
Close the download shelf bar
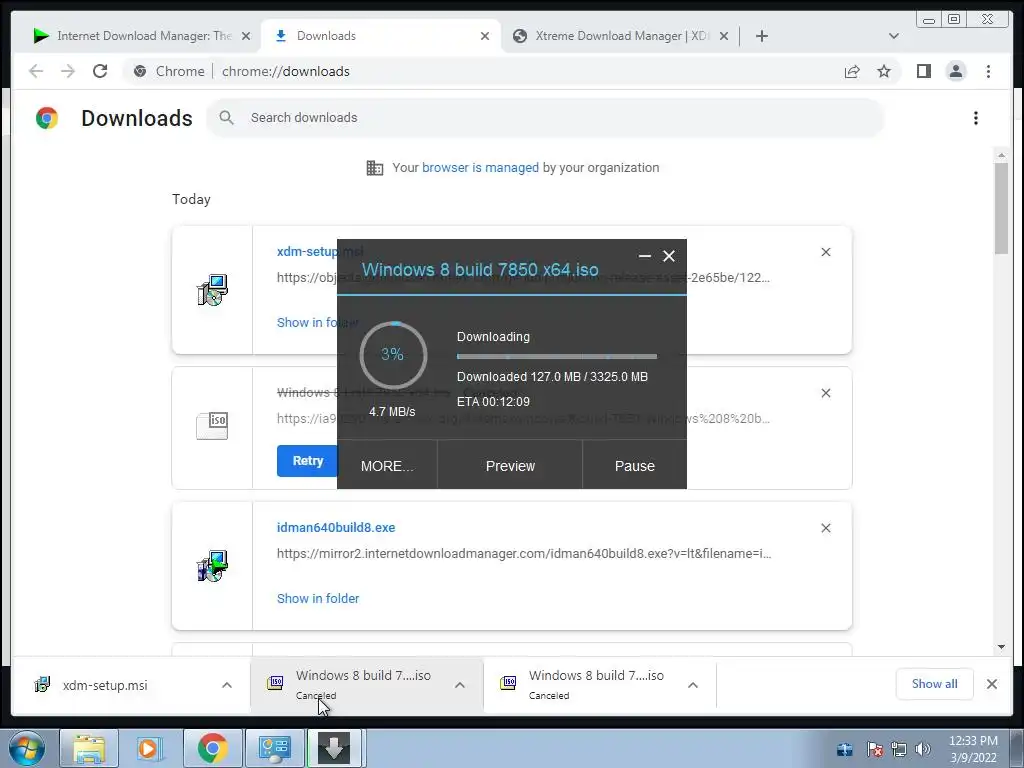point(992,684)
